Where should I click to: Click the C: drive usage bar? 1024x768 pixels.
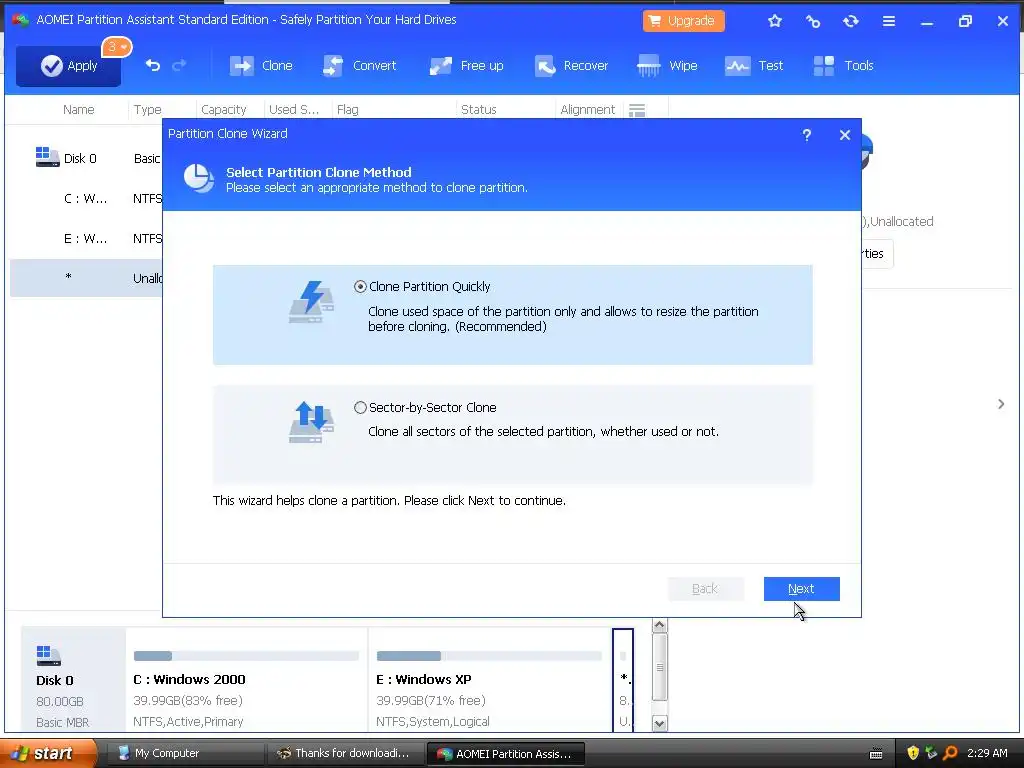point(246,656)
